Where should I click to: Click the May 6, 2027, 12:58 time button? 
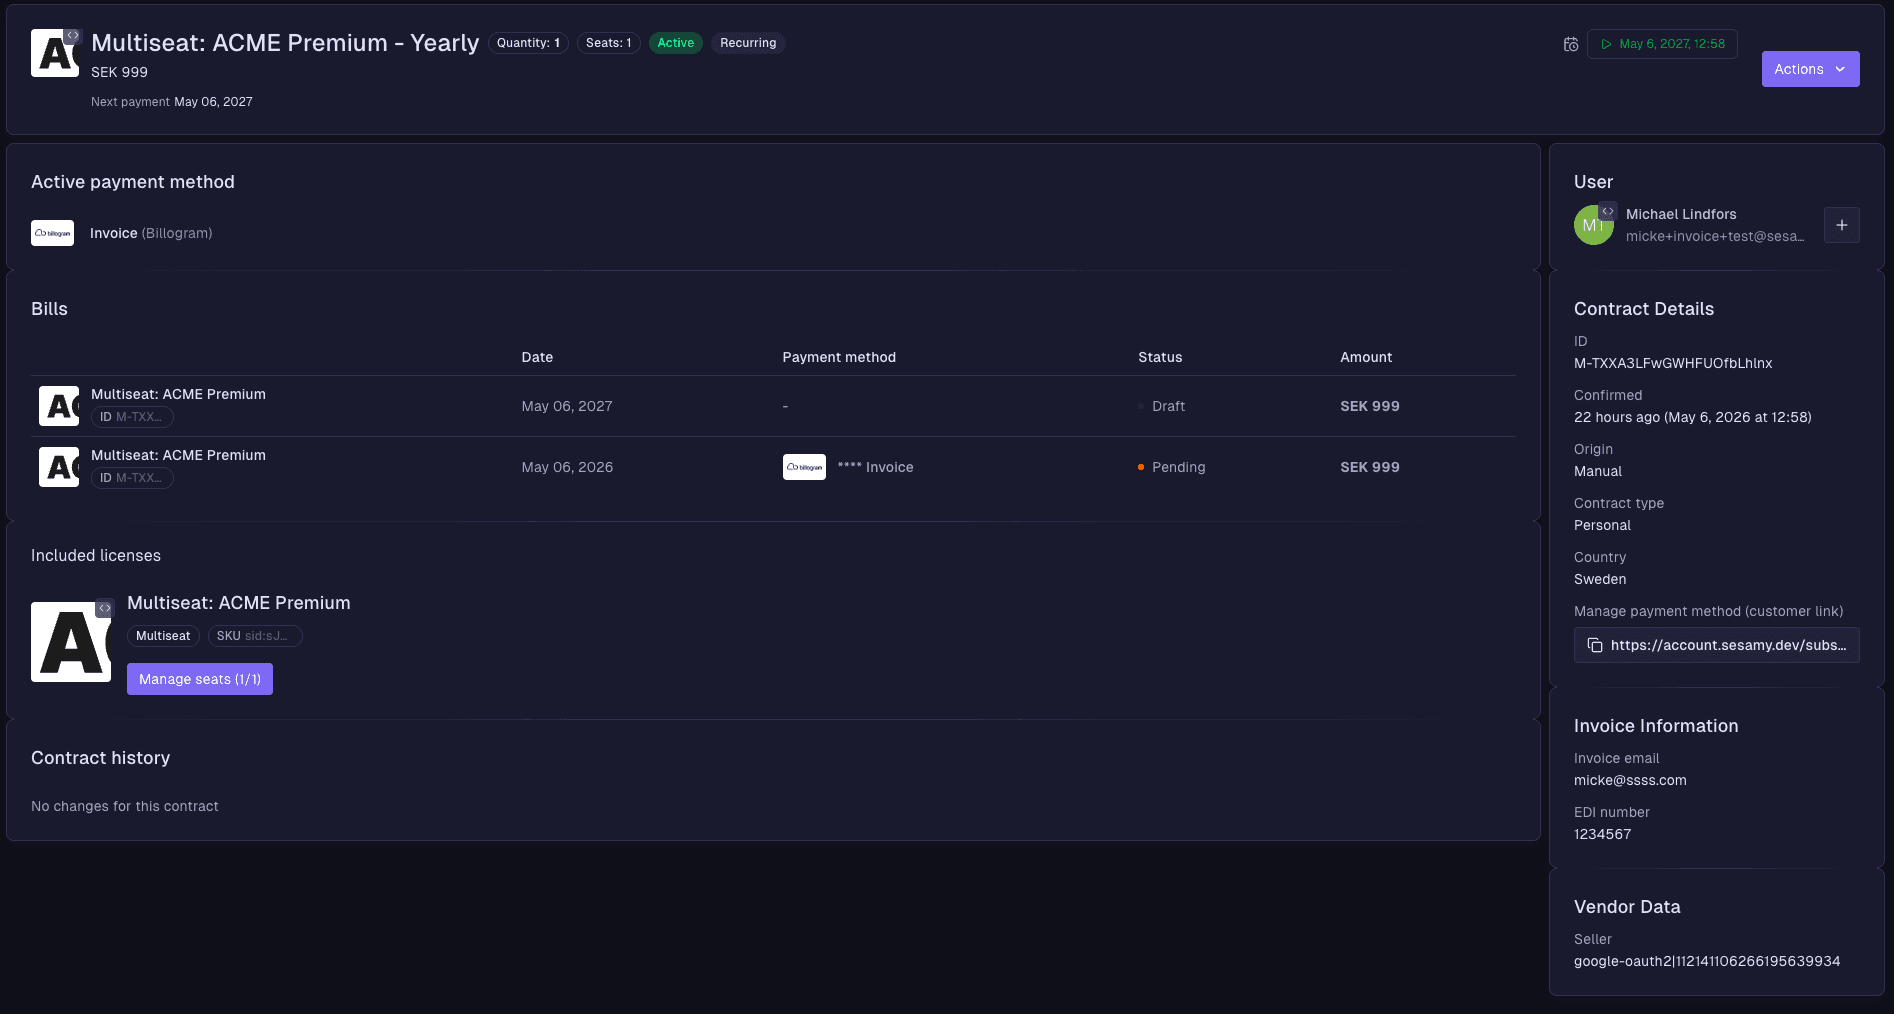pyautogui.click(x=1662, y=44)
